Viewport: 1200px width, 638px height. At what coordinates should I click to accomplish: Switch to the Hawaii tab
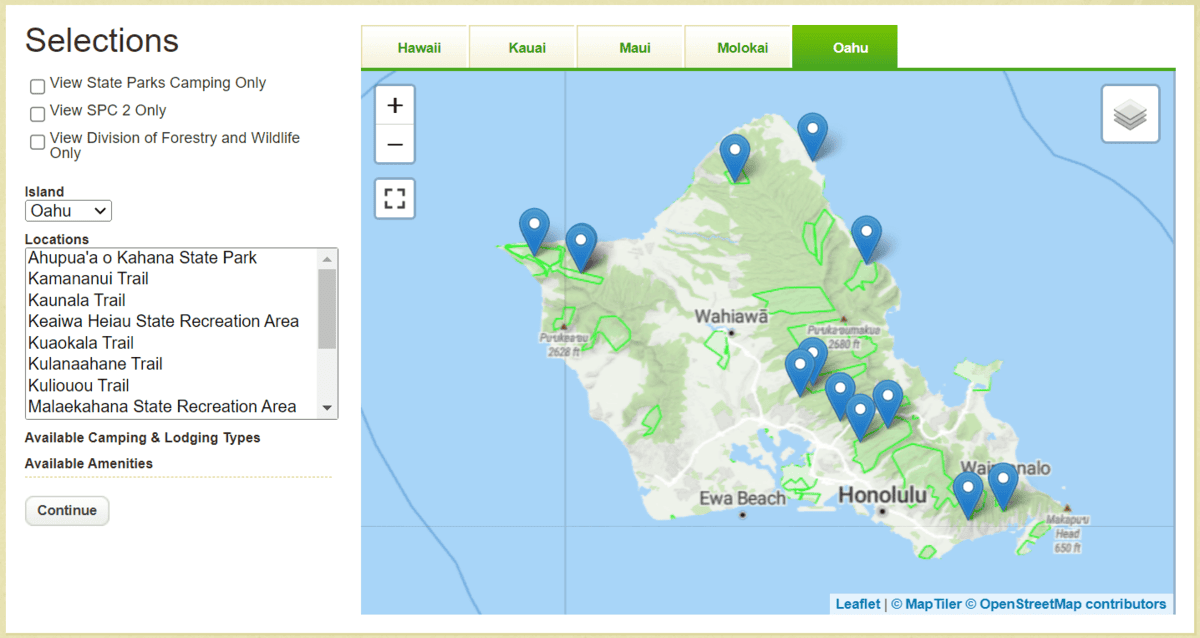419,47
